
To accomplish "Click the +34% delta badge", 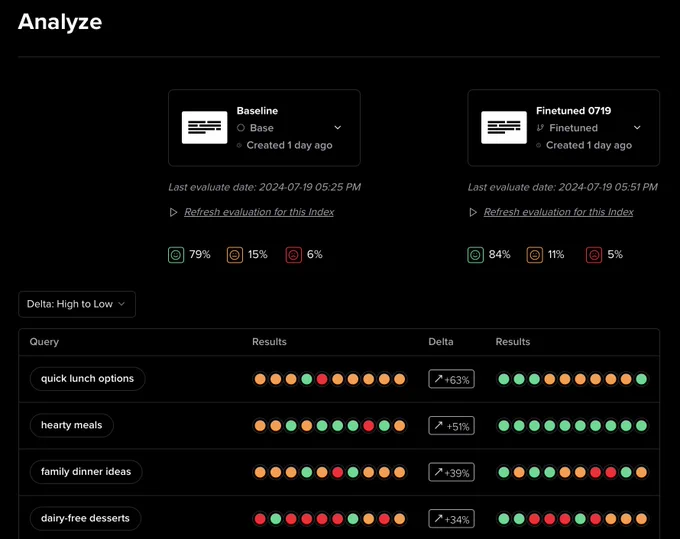I will click(451, 519).
